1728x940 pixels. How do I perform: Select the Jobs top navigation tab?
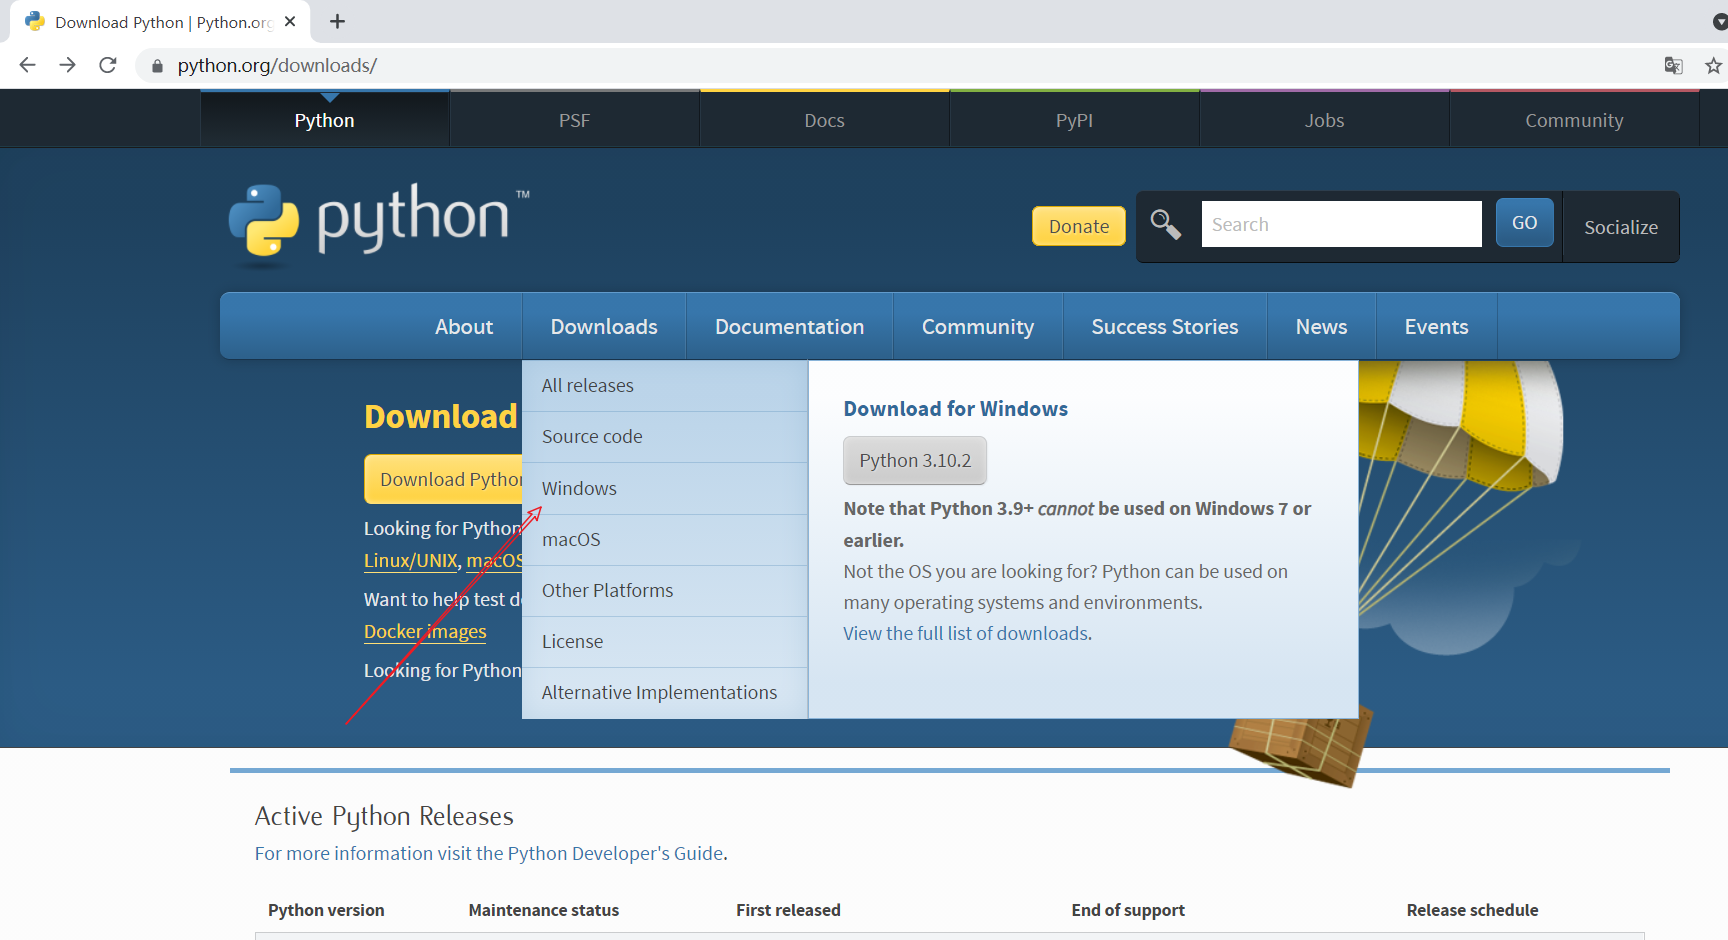pyautogui.click(x=1325, y=120)
